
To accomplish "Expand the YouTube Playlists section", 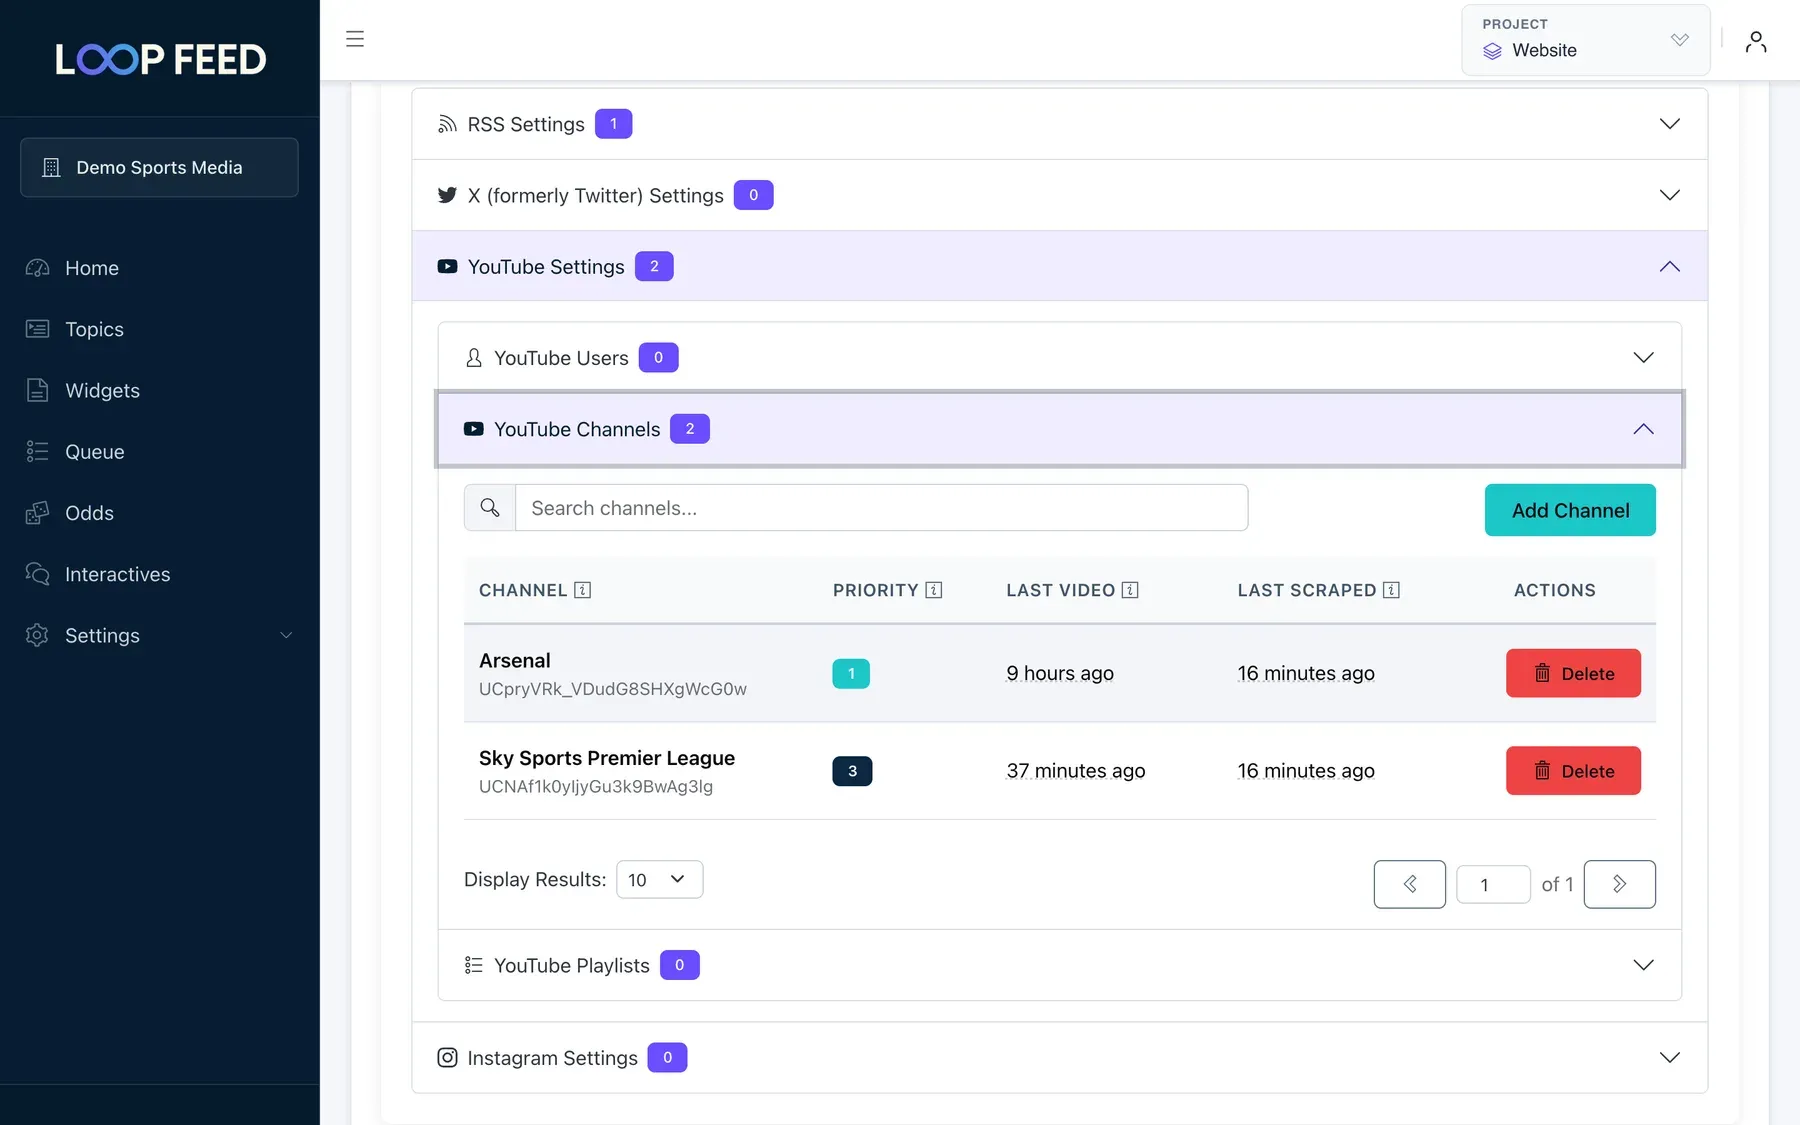I will pyautogui.click(x=1060, y=965).
